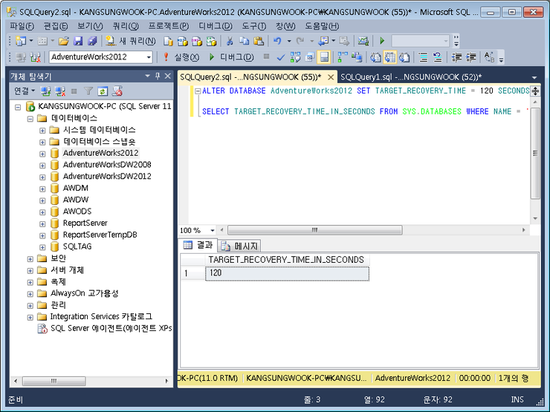The width and height of the screenshot is (550, 412).
Task: Increase the indent of selected lines
Action: [471, 57]
